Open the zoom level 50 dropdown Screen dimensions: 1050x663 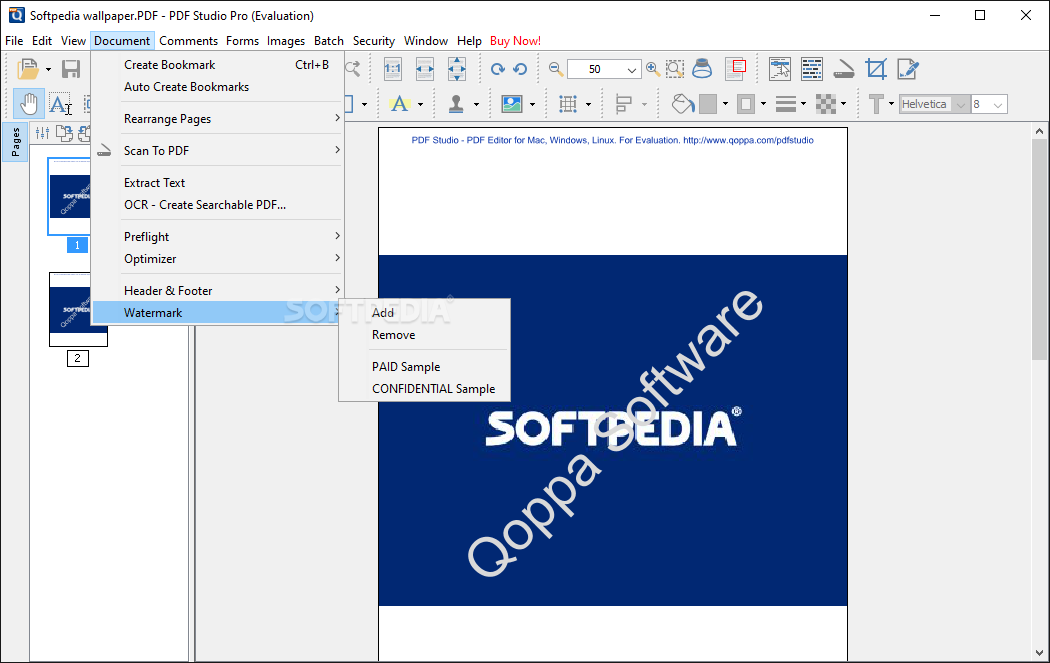click(631, 69)
